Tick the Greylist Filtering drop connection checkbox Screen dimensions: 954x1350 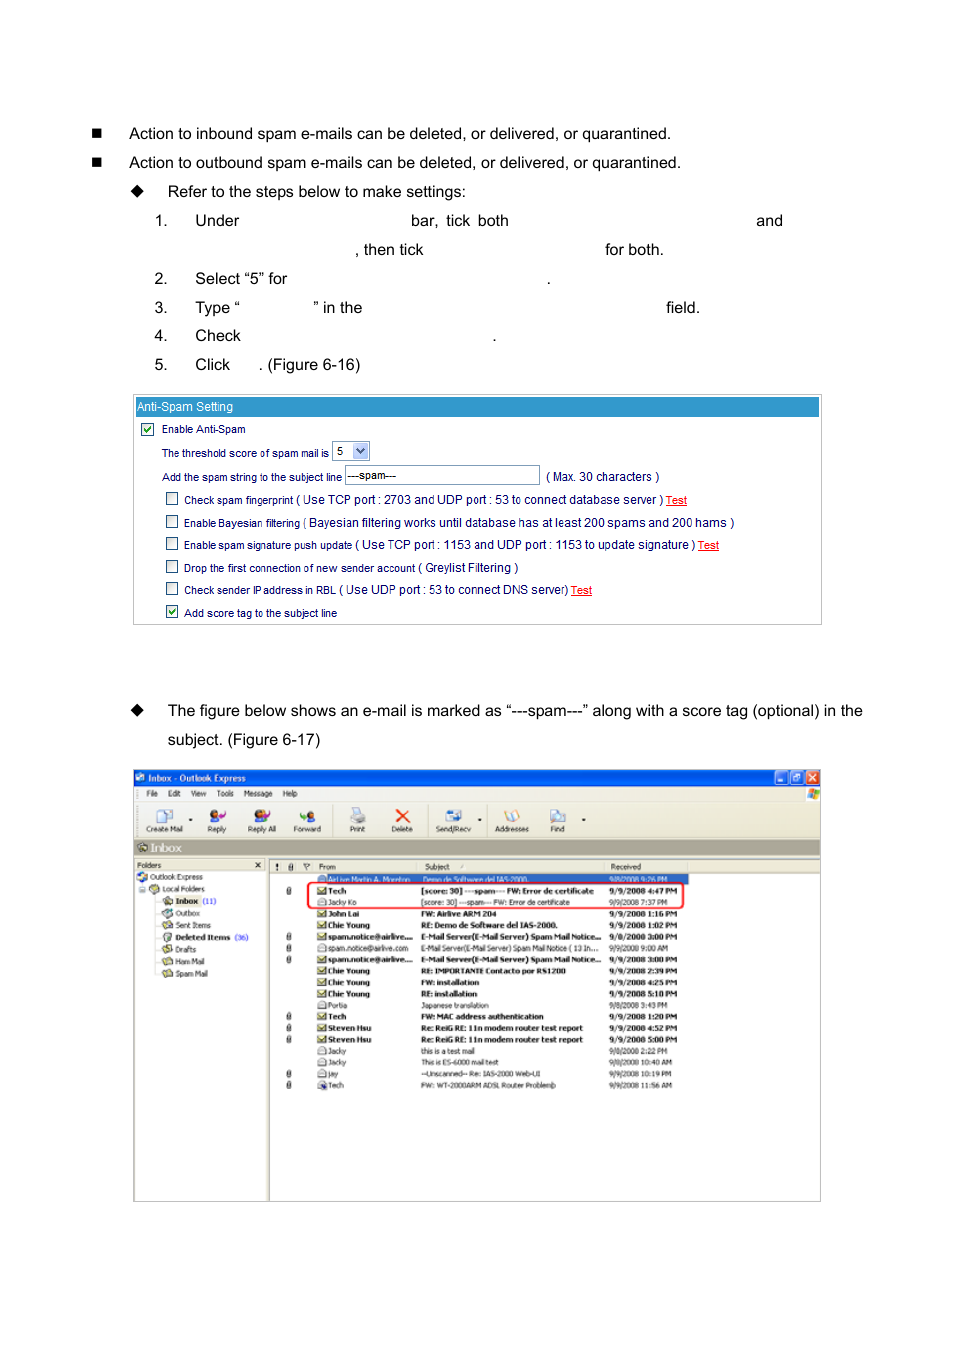(x=172, y=566)
